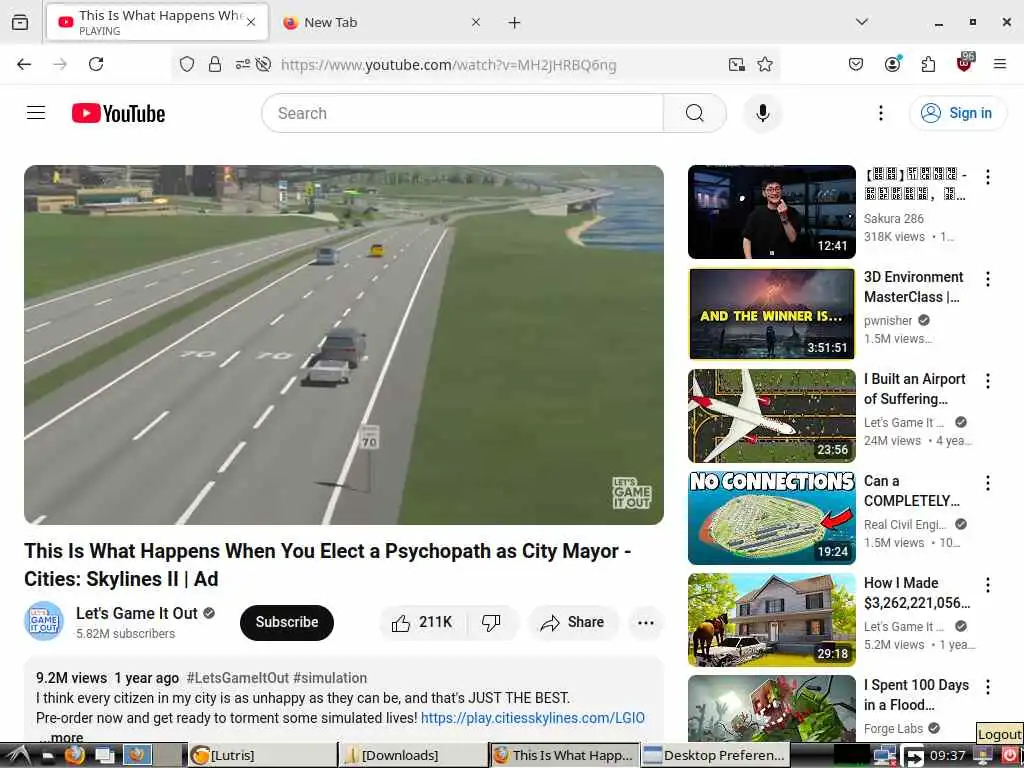1024x768 pixels.
Task: Open Desktop Preferences taskbar entry
Action: [714, 756]
